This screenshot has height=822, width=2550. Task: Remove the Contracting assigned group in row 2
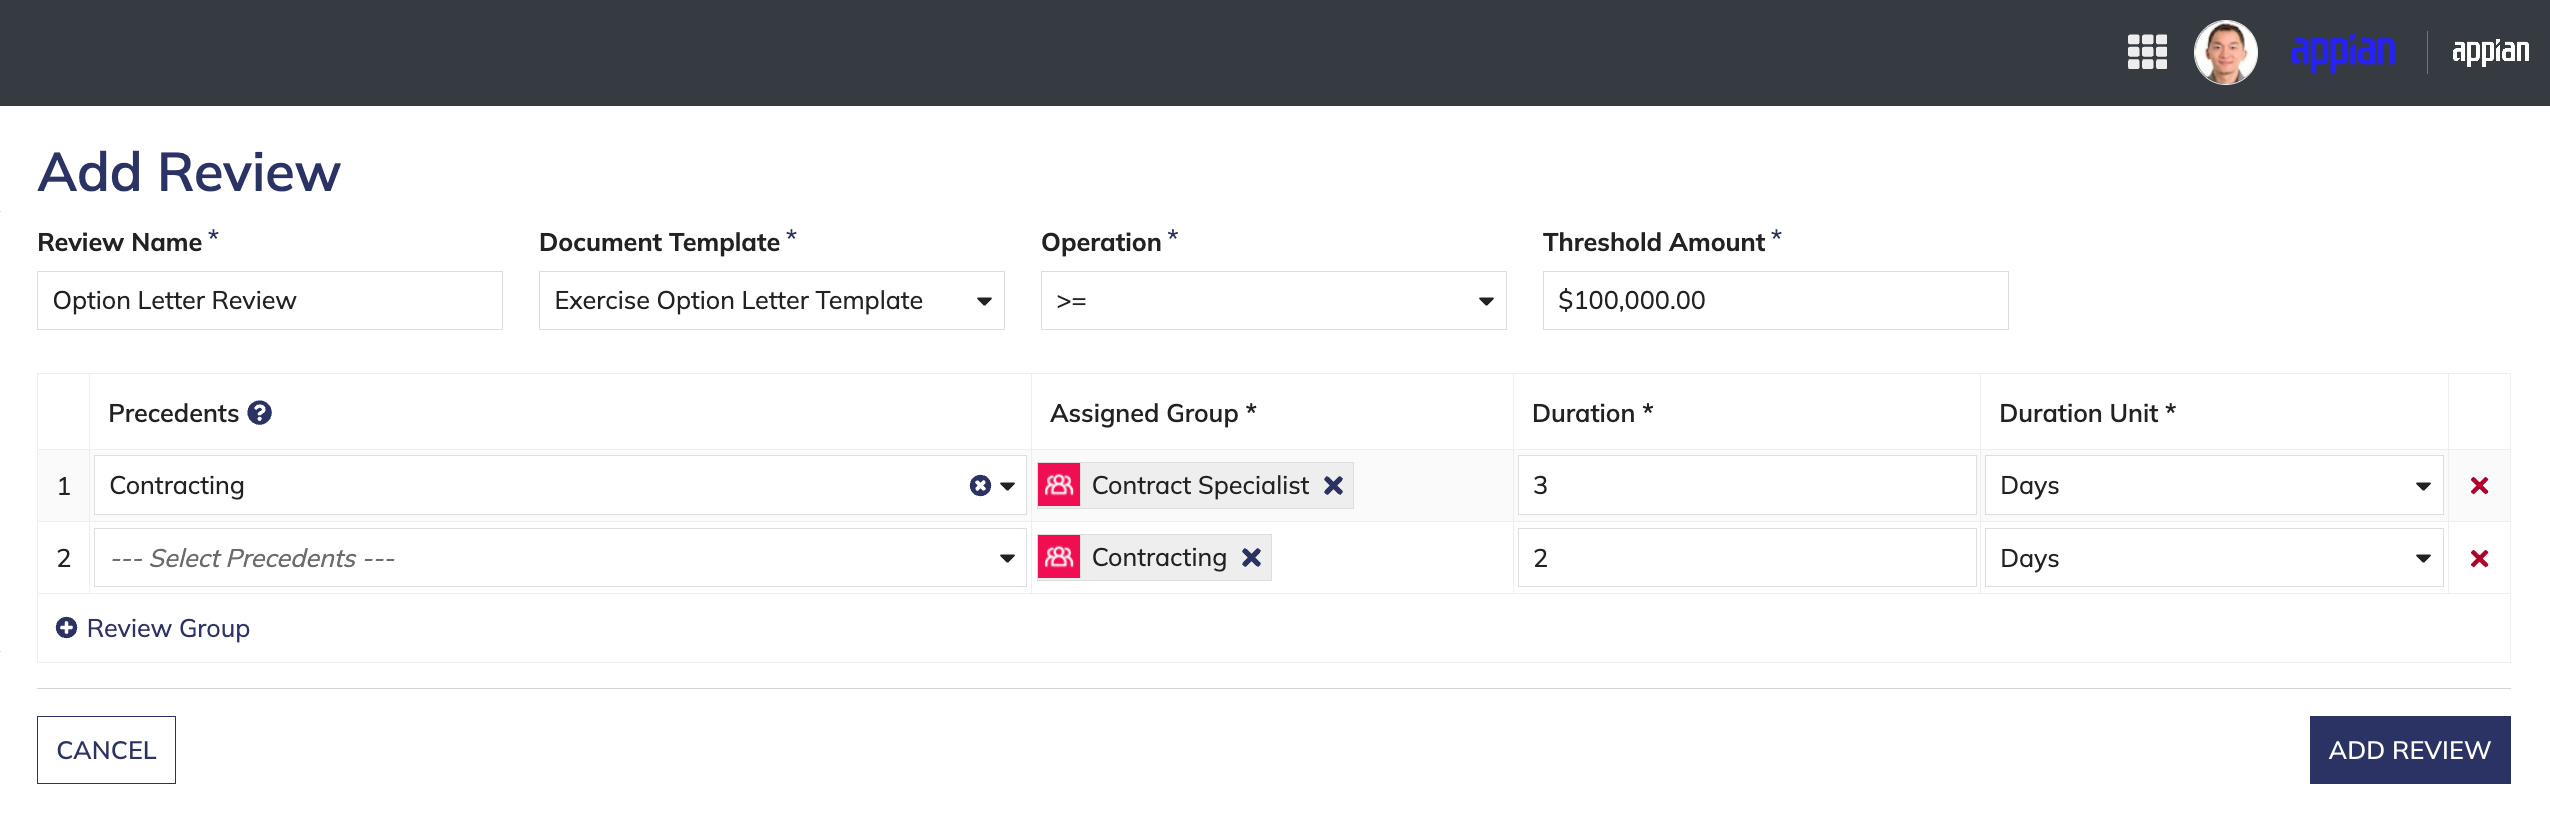(1251, 557)
